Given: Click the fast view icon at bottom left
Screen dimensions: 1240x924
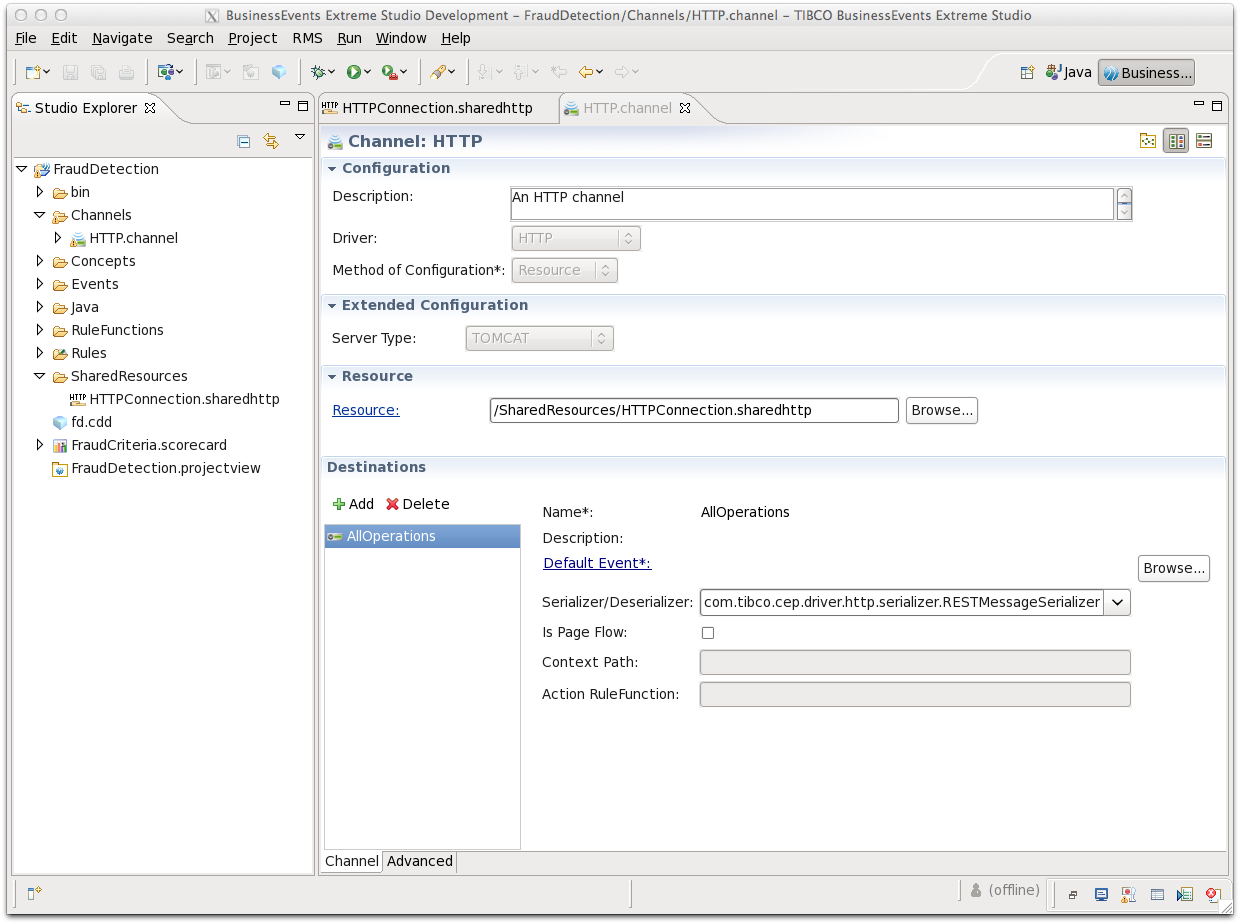Looking at the screenshot, I should pyautogui.click(x=33, y=892).
